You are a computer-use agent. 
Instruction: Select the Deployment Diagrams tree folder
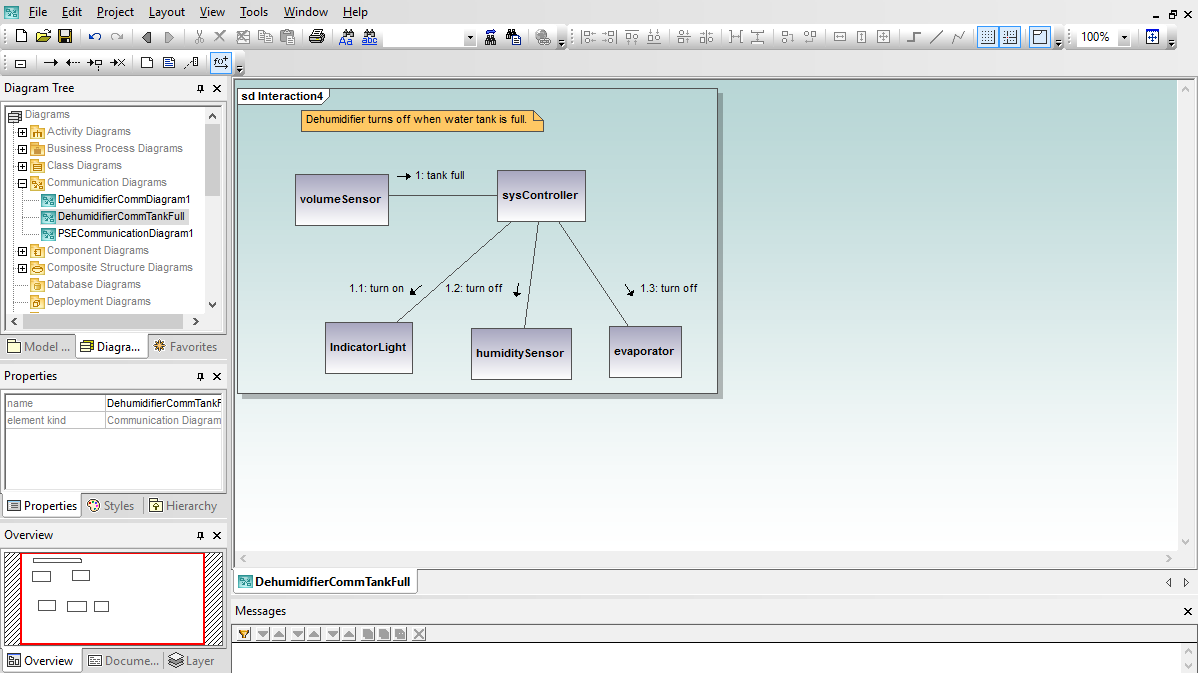[x=99, y=302]
